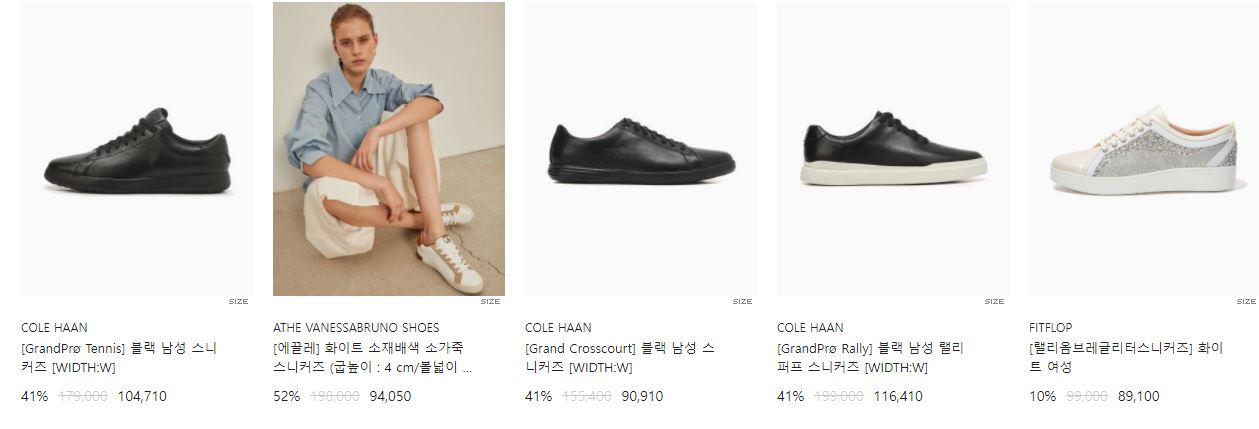Open the Fitflop 랠리옴브레글리터스니커즈 title

click(x=1126, y=358)
